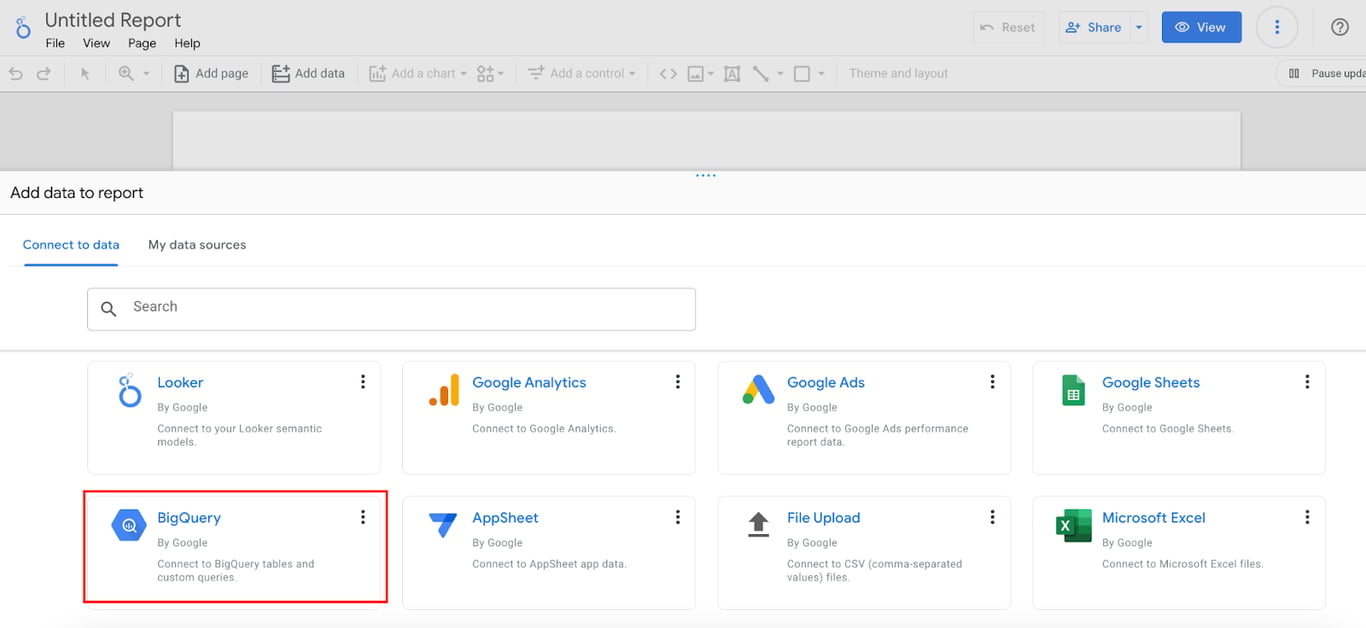Open the Page menu

(x=142, y=43)
